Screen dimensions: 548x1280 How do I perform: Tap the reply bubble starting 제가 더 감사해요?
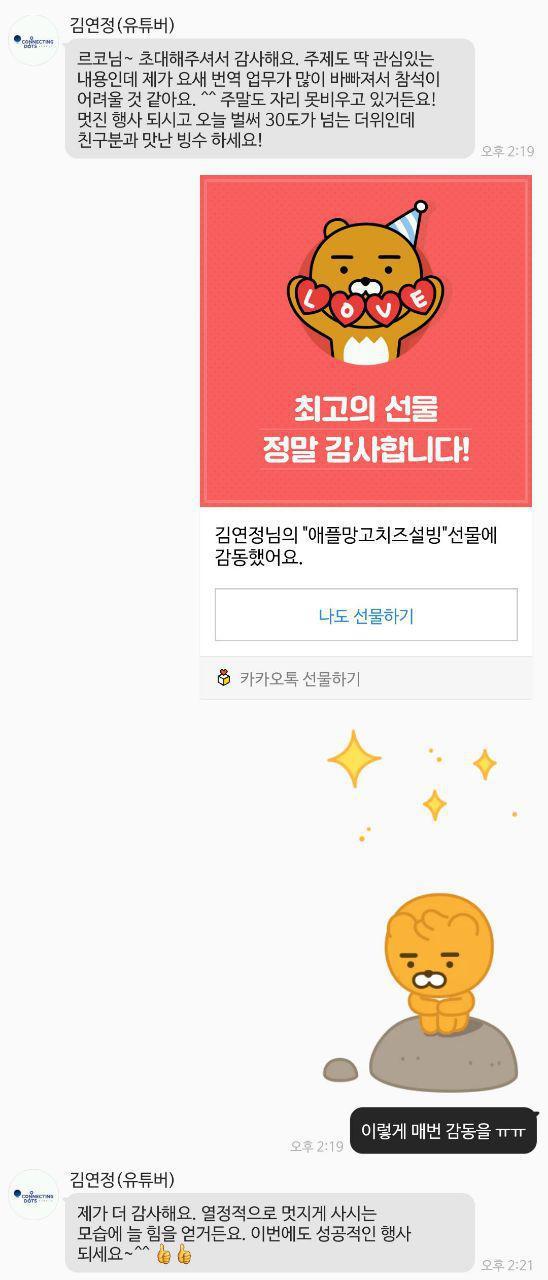tap(270, 1232)
